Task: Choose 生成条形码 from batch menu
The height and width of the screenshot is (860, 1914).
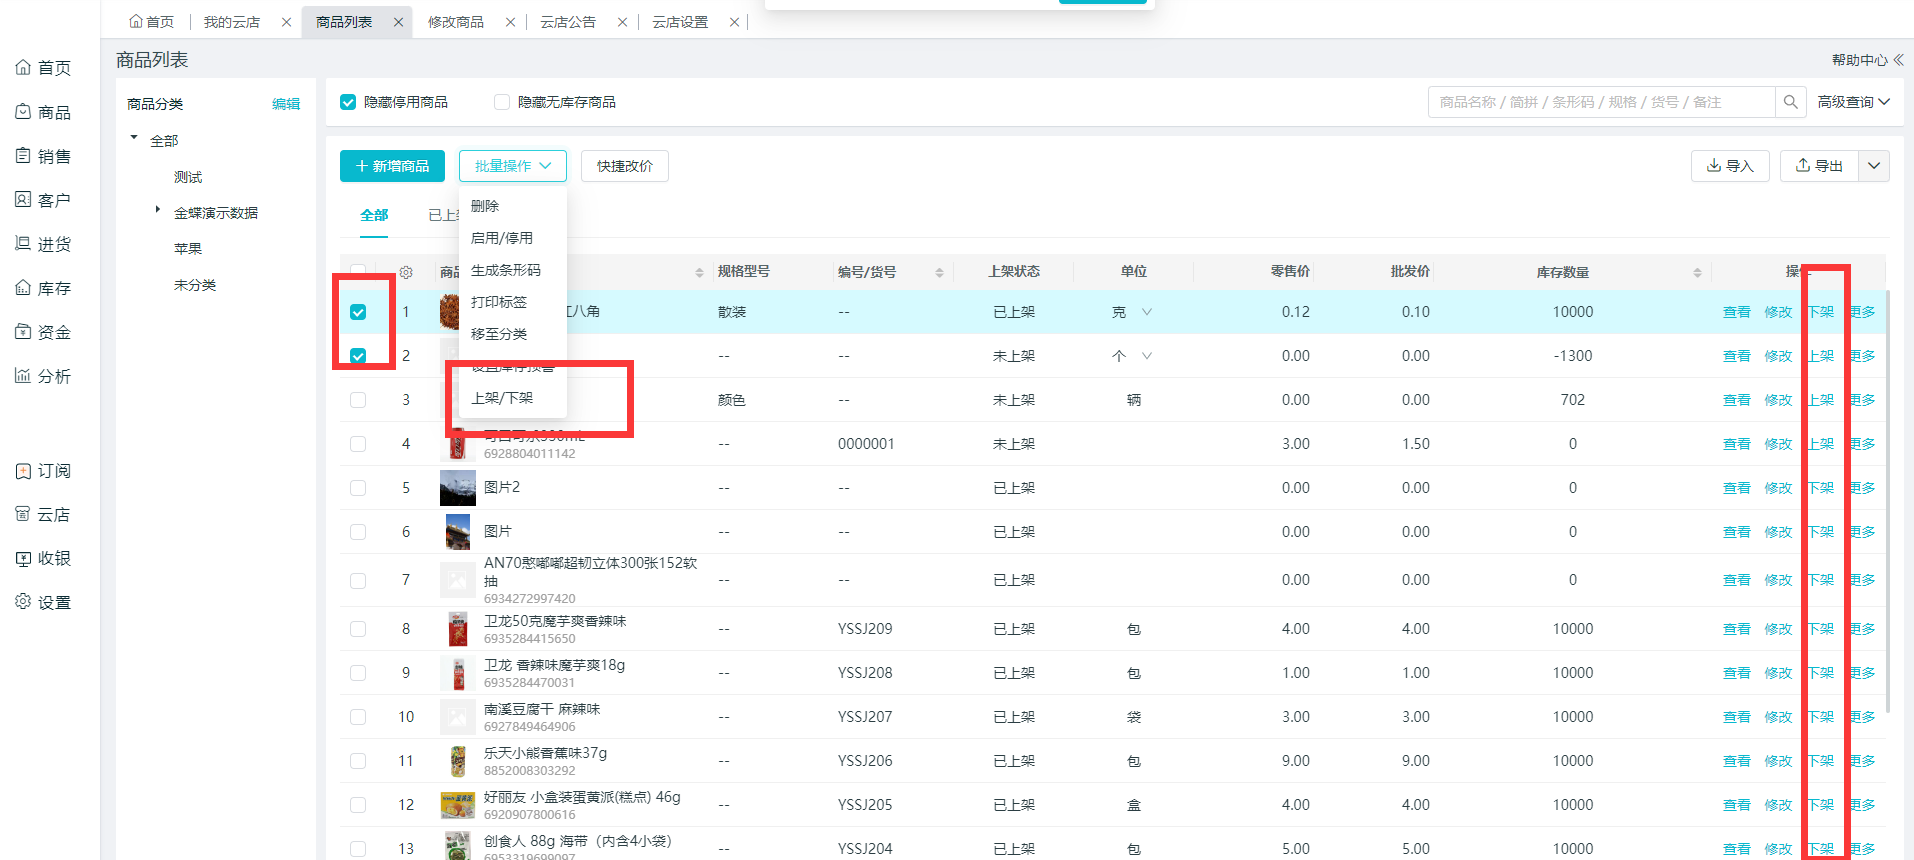Action: coord(513,270)
